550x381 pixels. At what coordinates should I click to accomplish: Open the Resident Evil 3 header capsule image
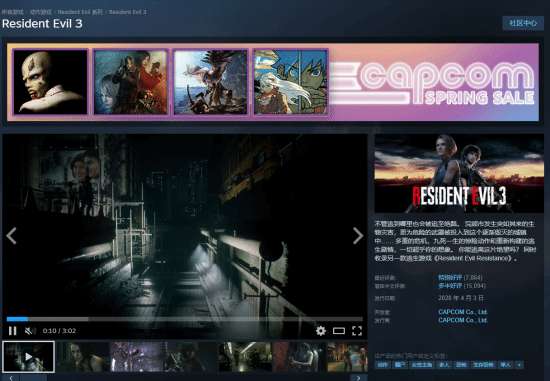[459, 173]
